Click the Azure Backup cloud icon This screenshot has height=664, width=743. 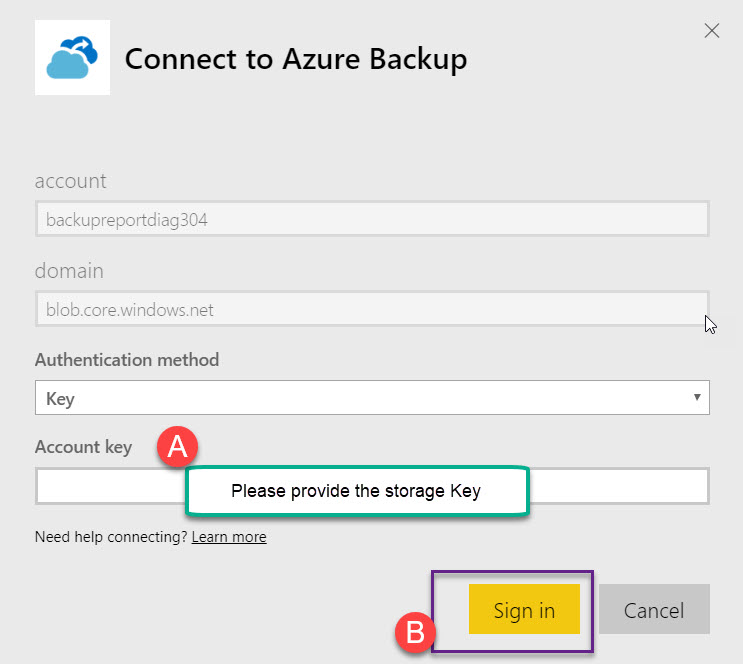pos(72,58)
